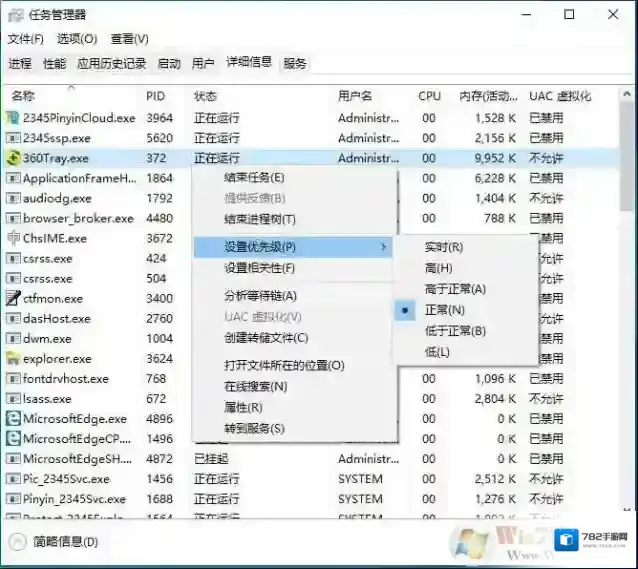Switch to the 用户 tab

coord(203,63)
